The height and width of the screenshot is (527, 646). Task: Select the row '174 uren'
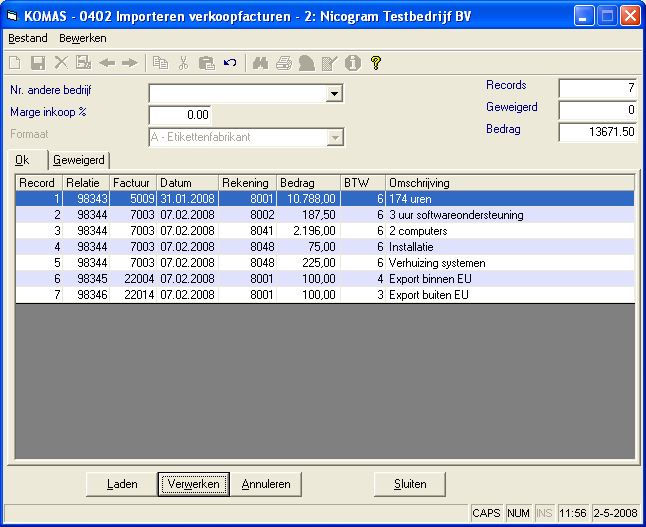325,199
